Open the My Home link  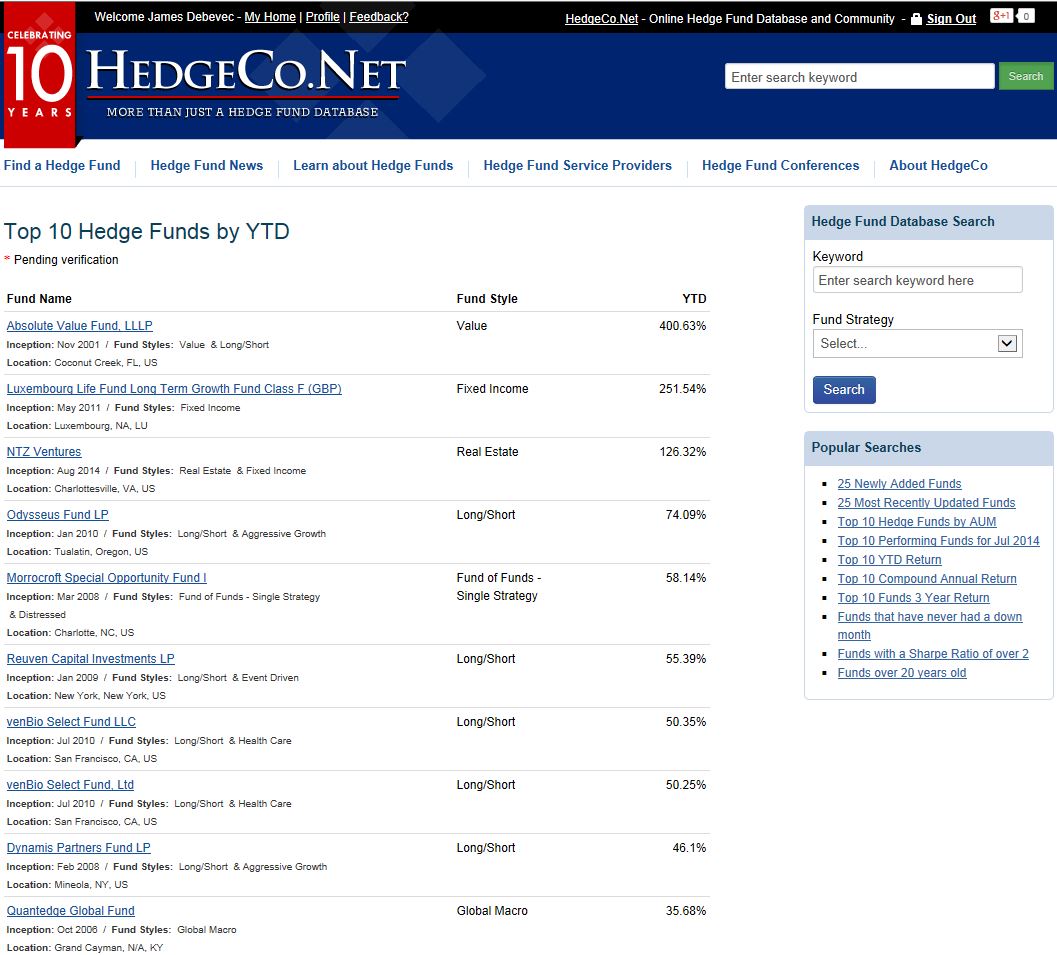coord(270,17)
